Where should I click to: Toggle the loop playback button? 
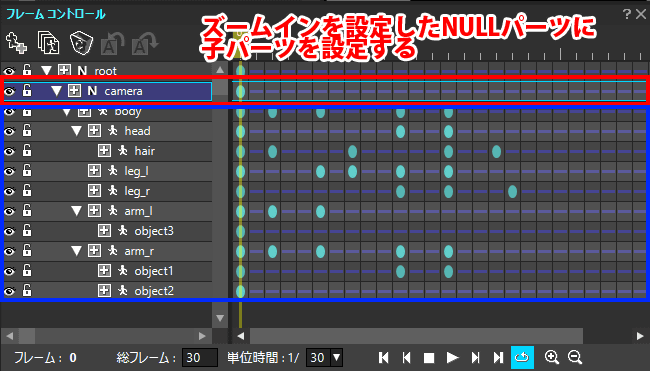point(522,357)
